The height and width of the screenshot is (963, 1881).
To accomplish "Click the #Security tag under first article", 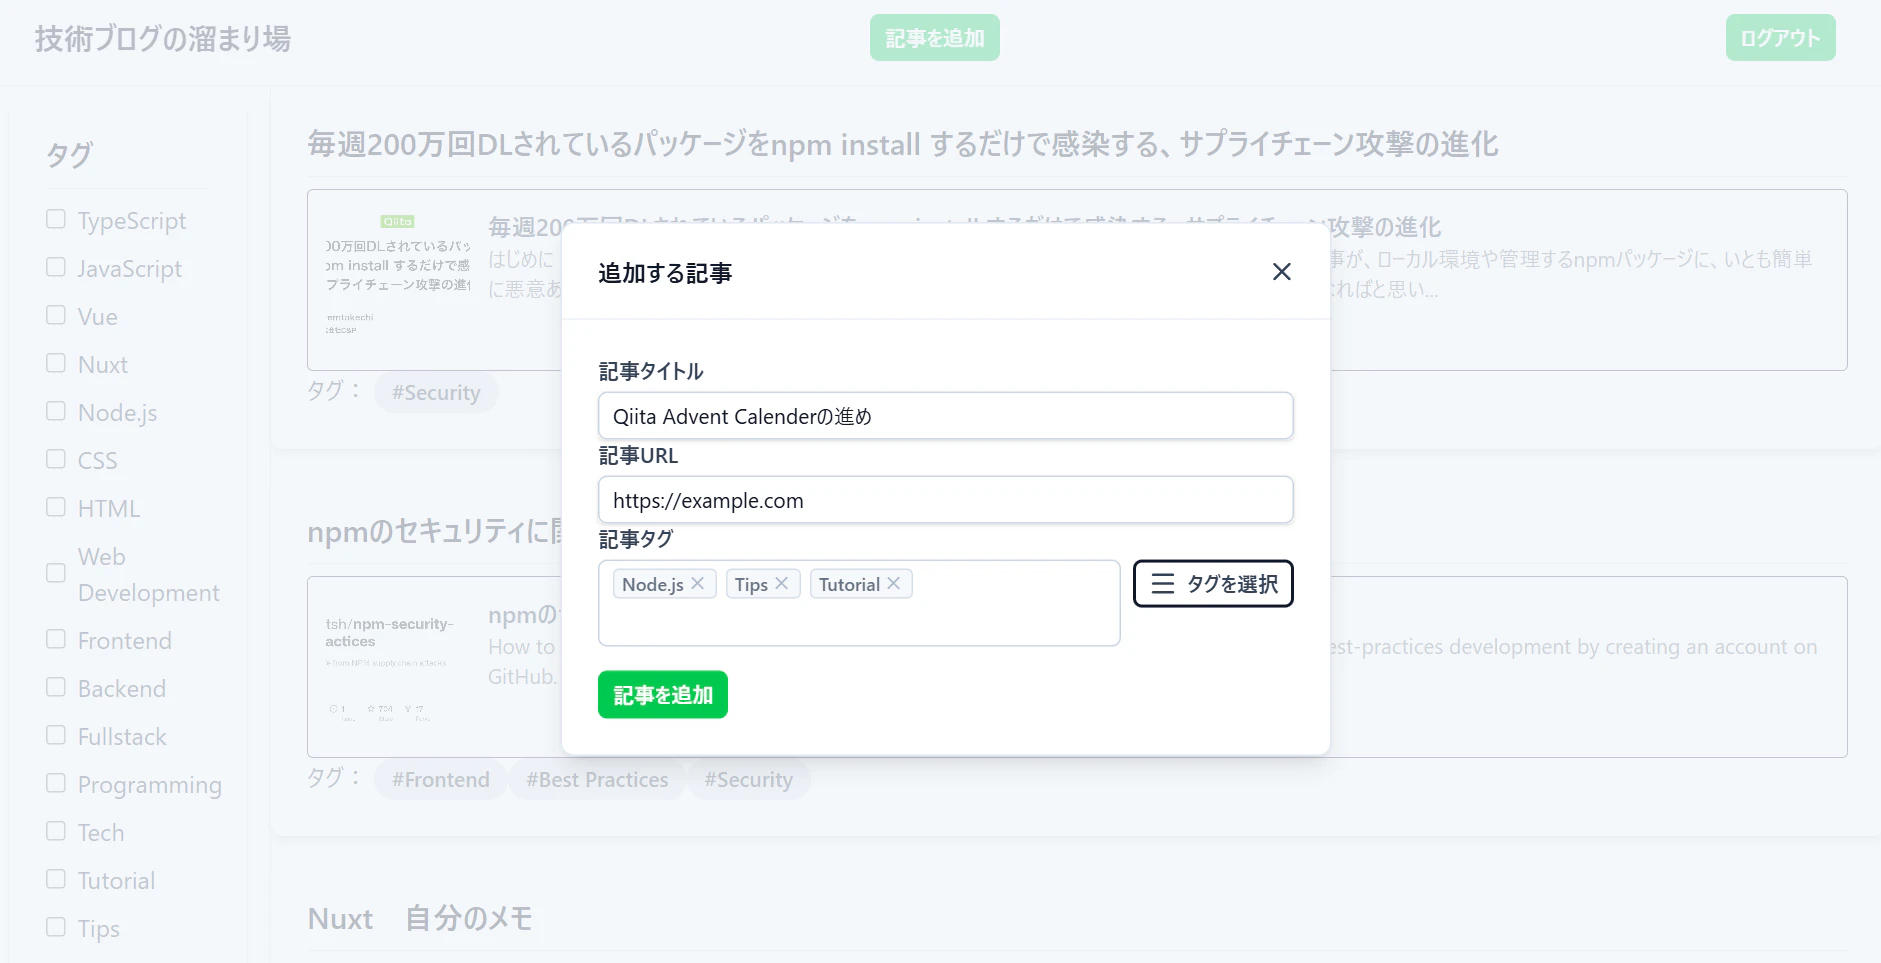I will (436, 392).
